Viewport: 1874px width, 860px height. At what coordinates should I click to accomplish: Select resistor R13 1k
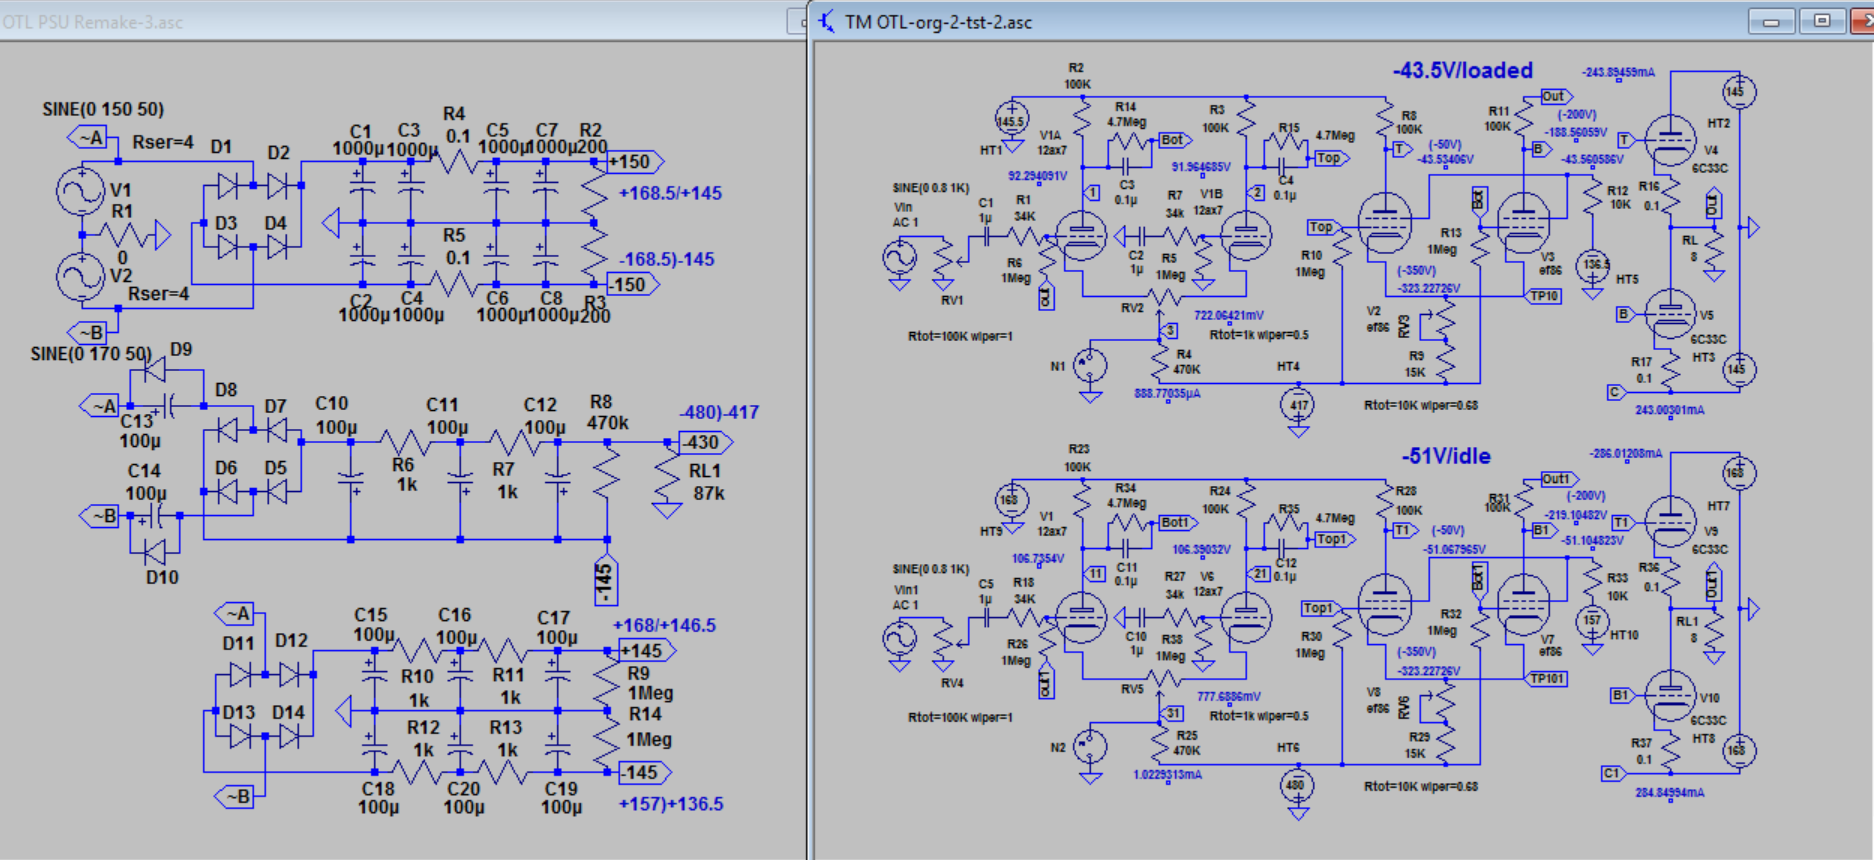click(505, 772)
